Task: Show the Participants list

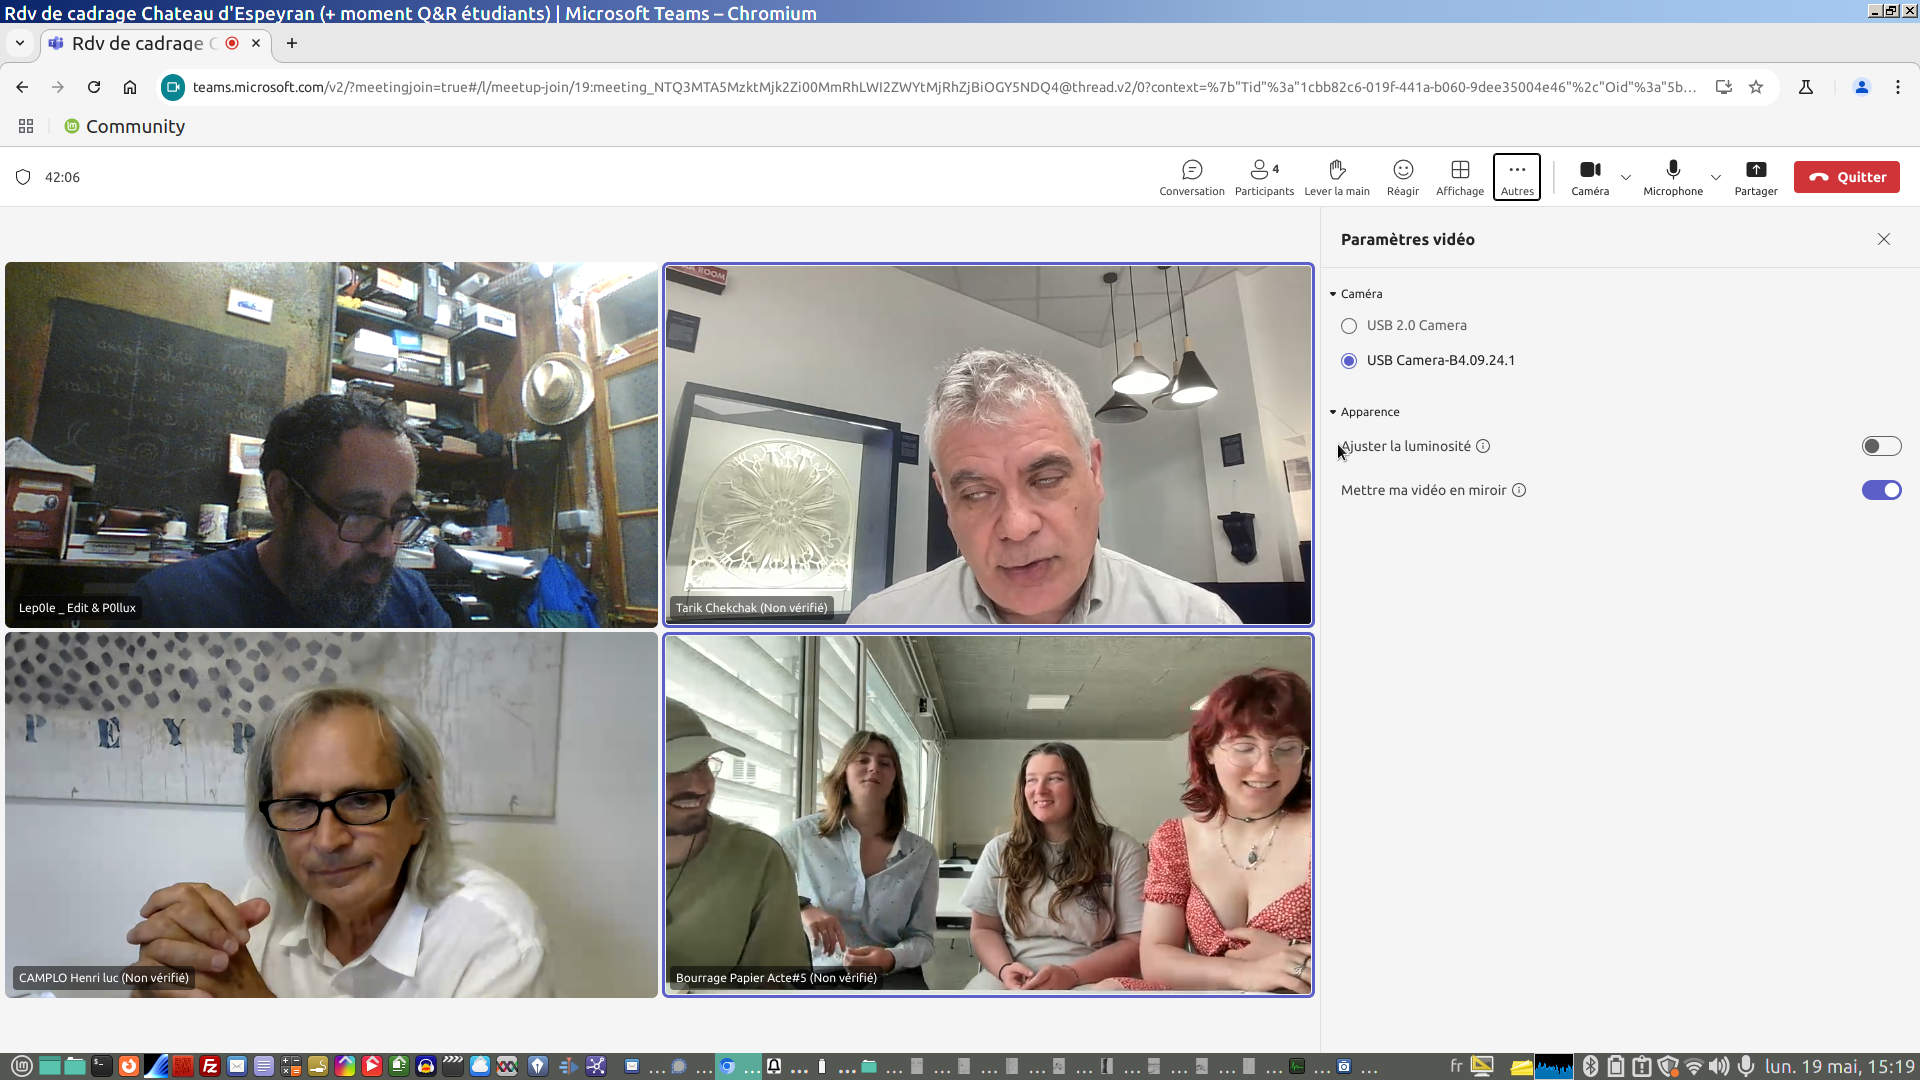Action: coord(1264,177)
